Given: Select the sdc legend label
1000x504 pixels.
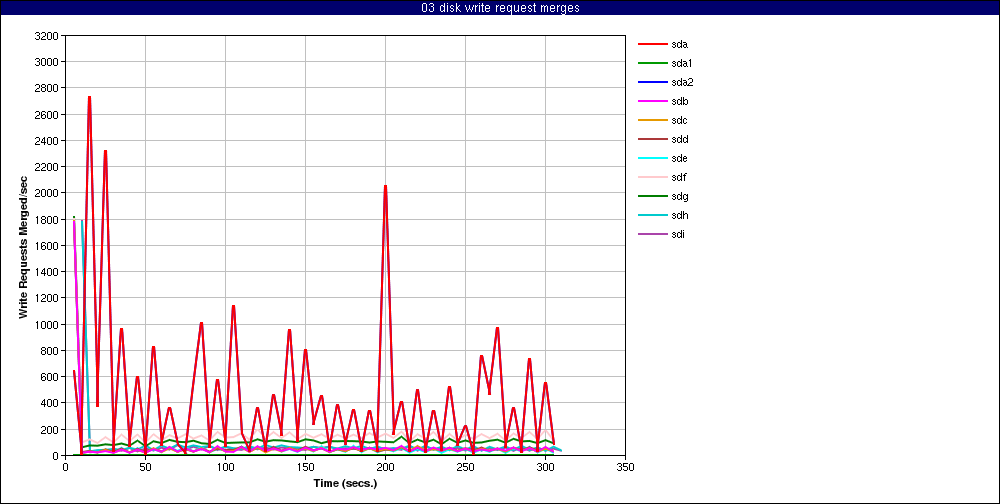Looking at the screenshot, I should [679, 121].
